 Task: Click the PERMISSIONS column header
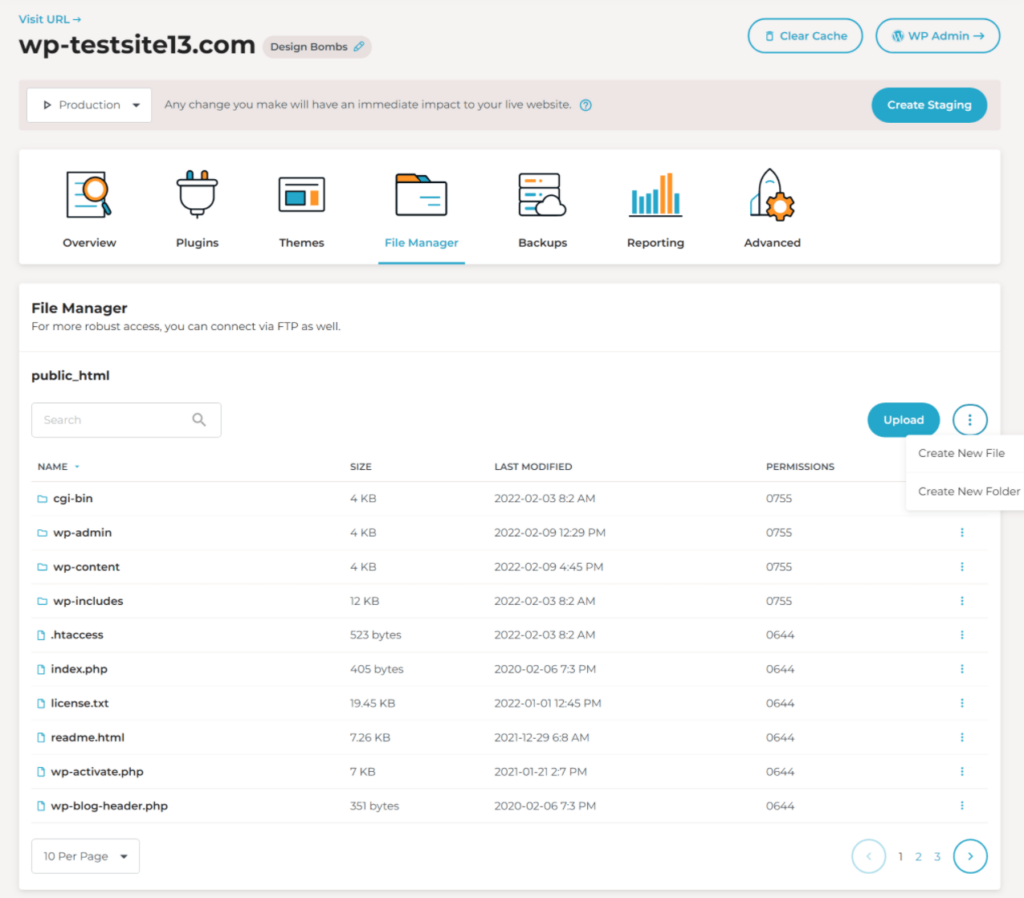[800, 467]
